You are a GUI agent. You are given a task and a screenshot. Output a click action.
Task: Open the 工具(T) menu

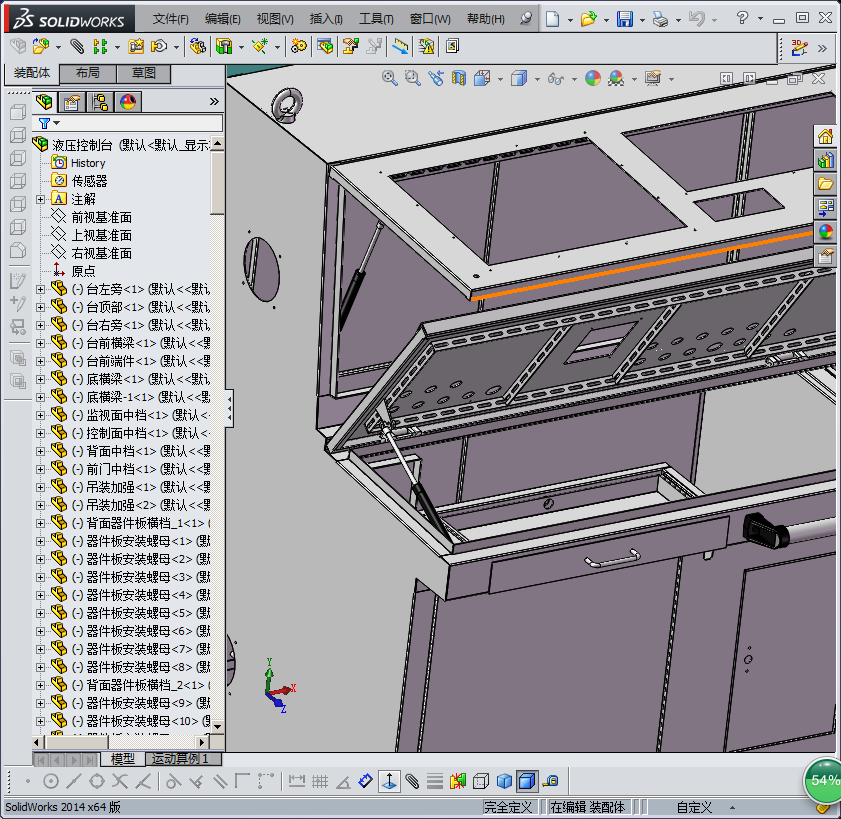pos(376,19)
